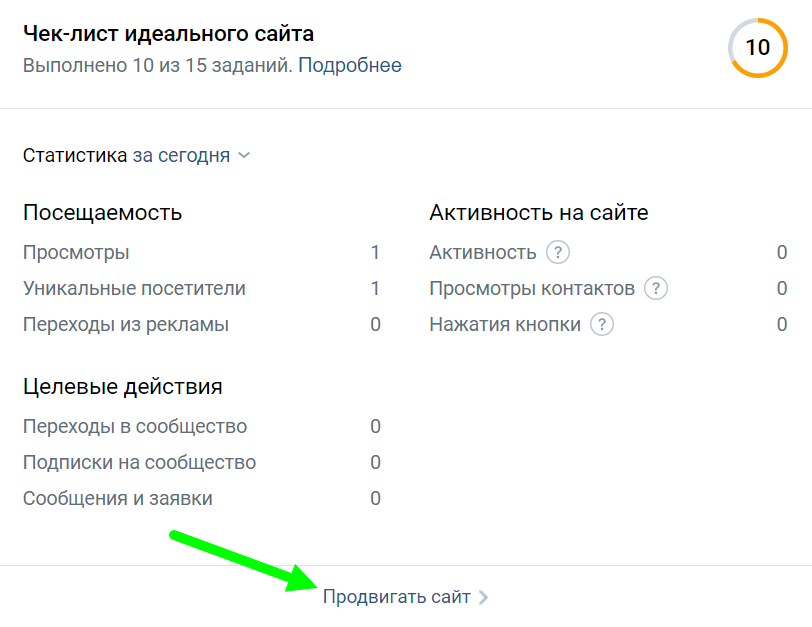This screenshot has height=627, width=812.
Task: Click the Активность на сайте heading
Action: pyautogui.click(x=539, y=213)
